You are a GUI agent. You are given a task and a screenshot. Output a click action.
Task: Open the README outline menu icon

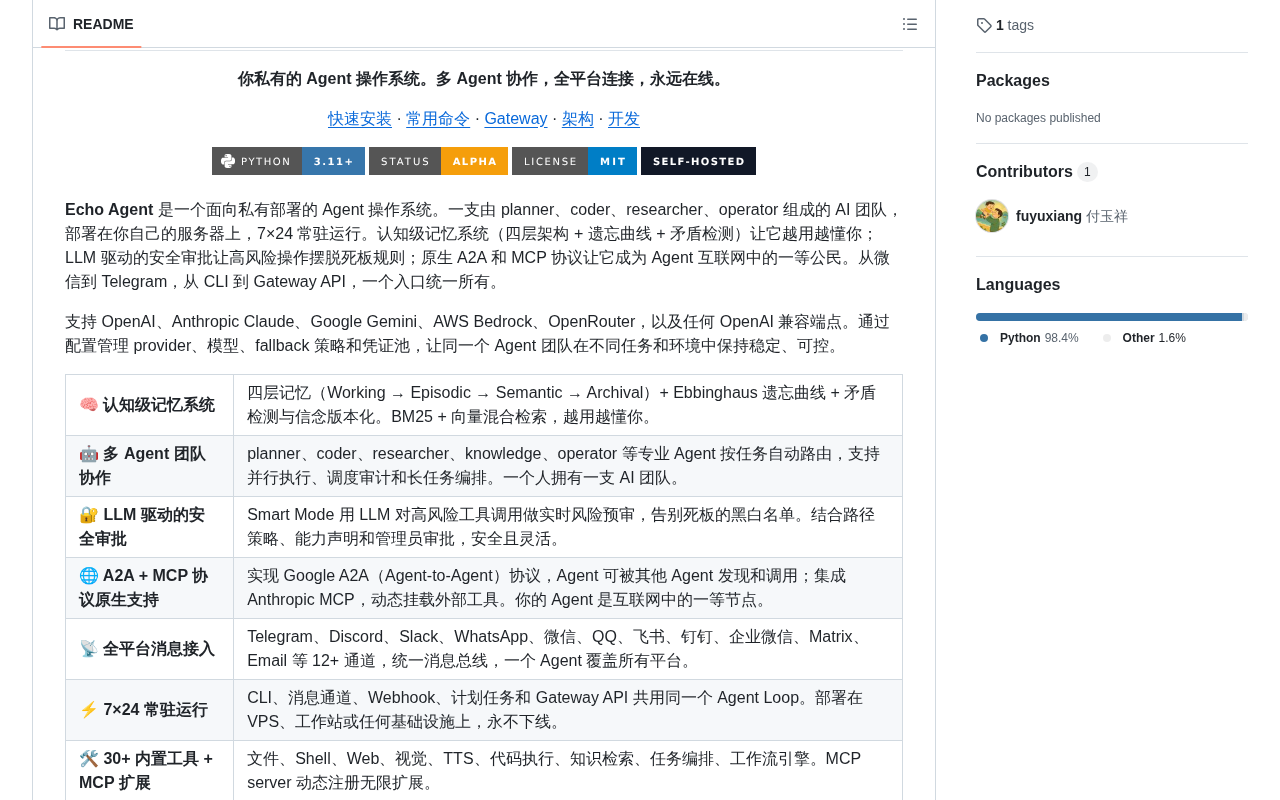(910, 24)
